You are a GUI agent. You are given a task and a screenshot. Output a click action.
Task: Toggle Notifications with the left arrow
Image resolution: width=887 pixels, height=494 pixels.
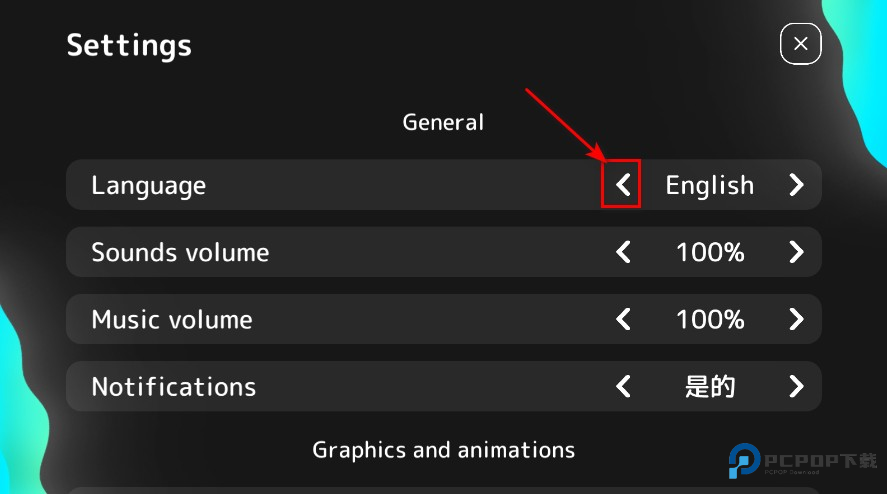click(623, 386)
